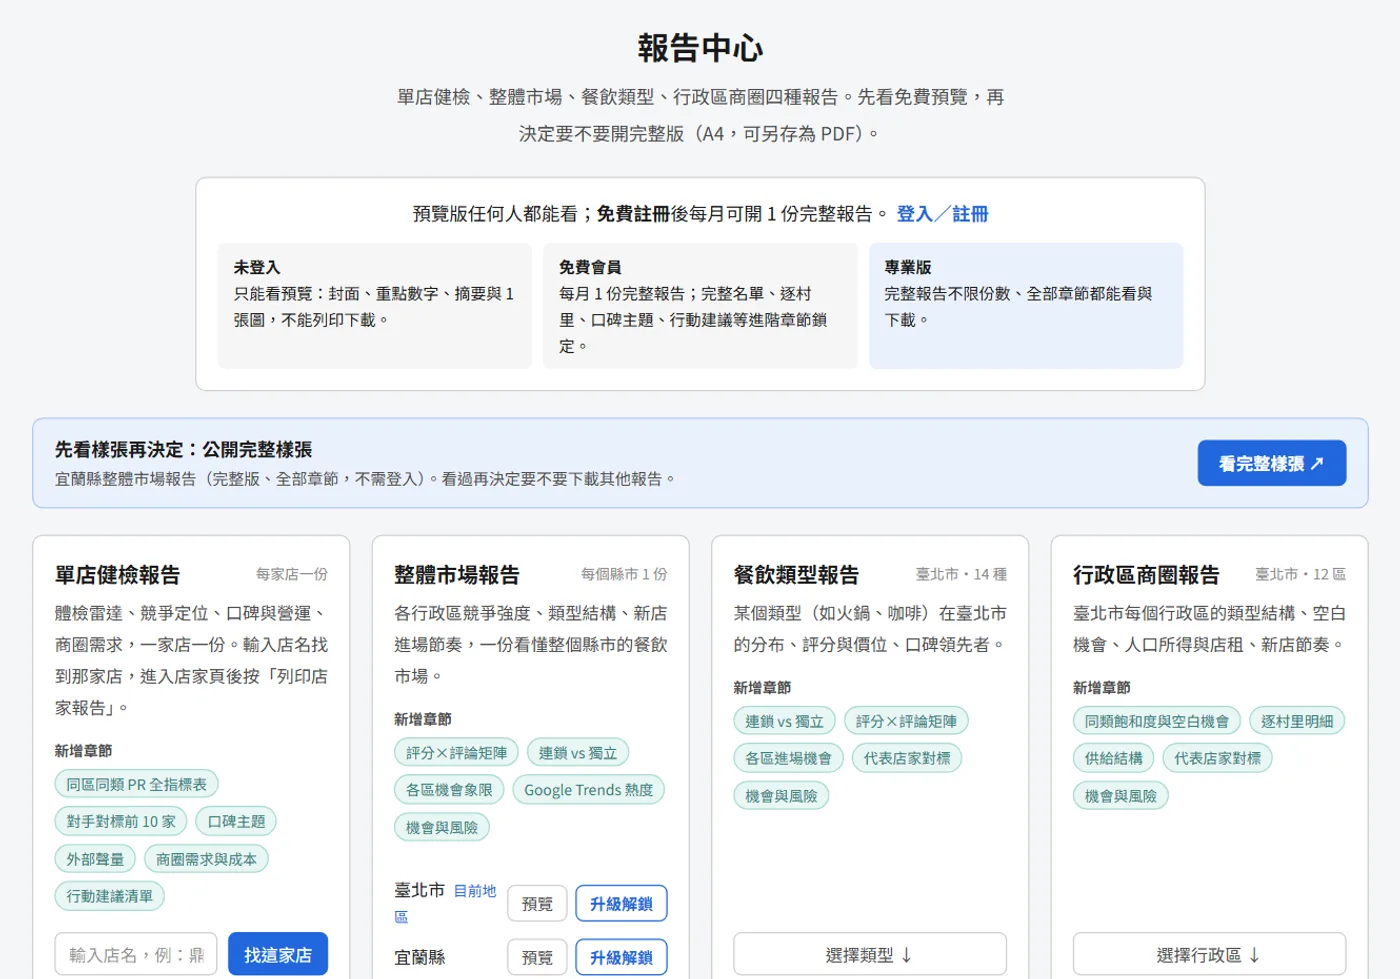Image resolution: width=1400 pixels, height=979 pixels.
Task: Click the 逐村里明細 chip
Action: tap(1297, 721)
